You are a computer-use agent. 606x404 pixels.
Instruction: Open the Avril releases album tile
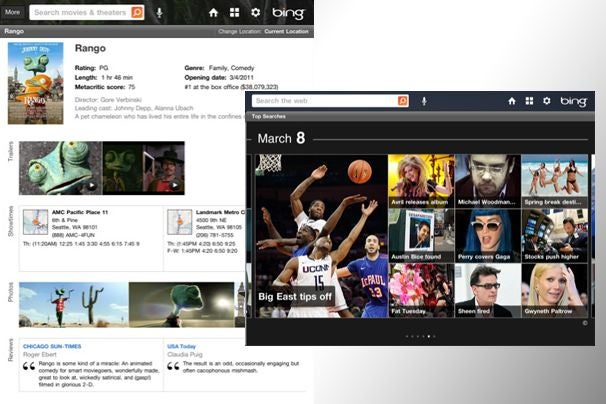click(421, 181)
